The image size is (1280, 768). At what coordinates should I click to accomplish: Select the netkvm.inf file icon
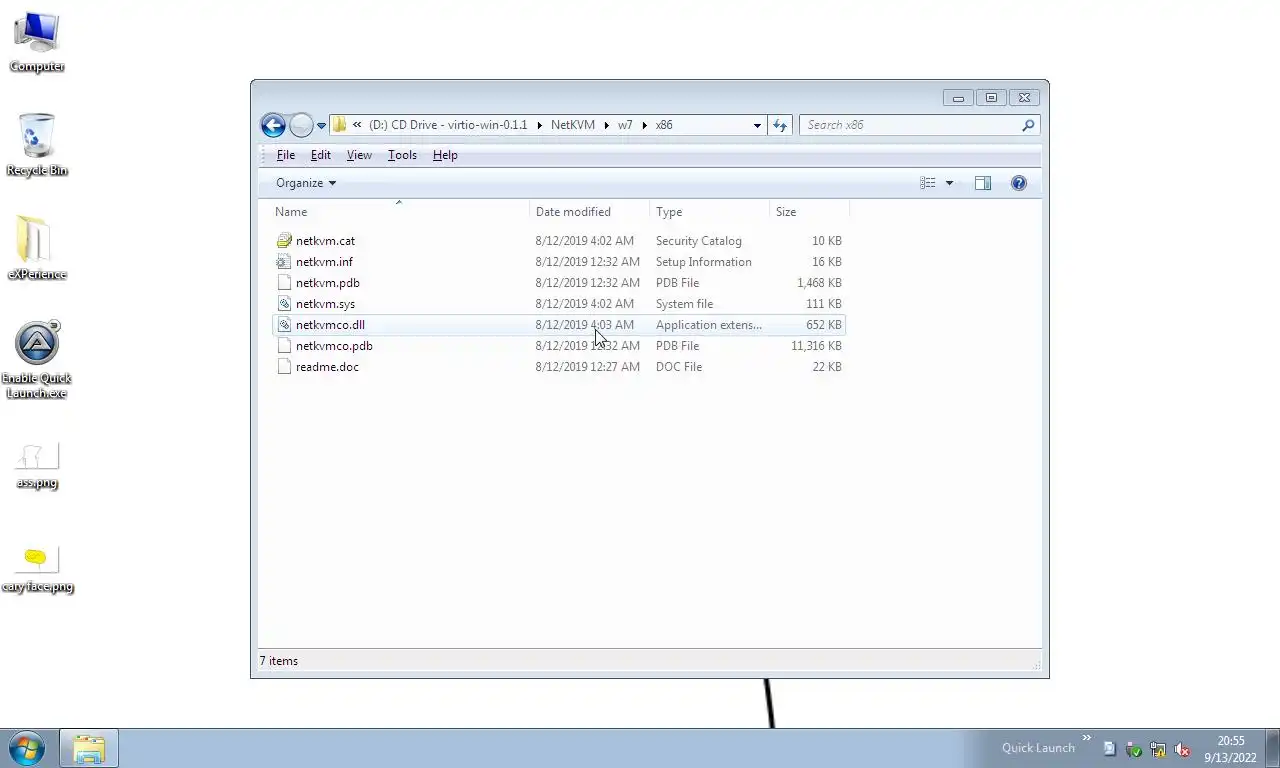(x=284, y=262)
